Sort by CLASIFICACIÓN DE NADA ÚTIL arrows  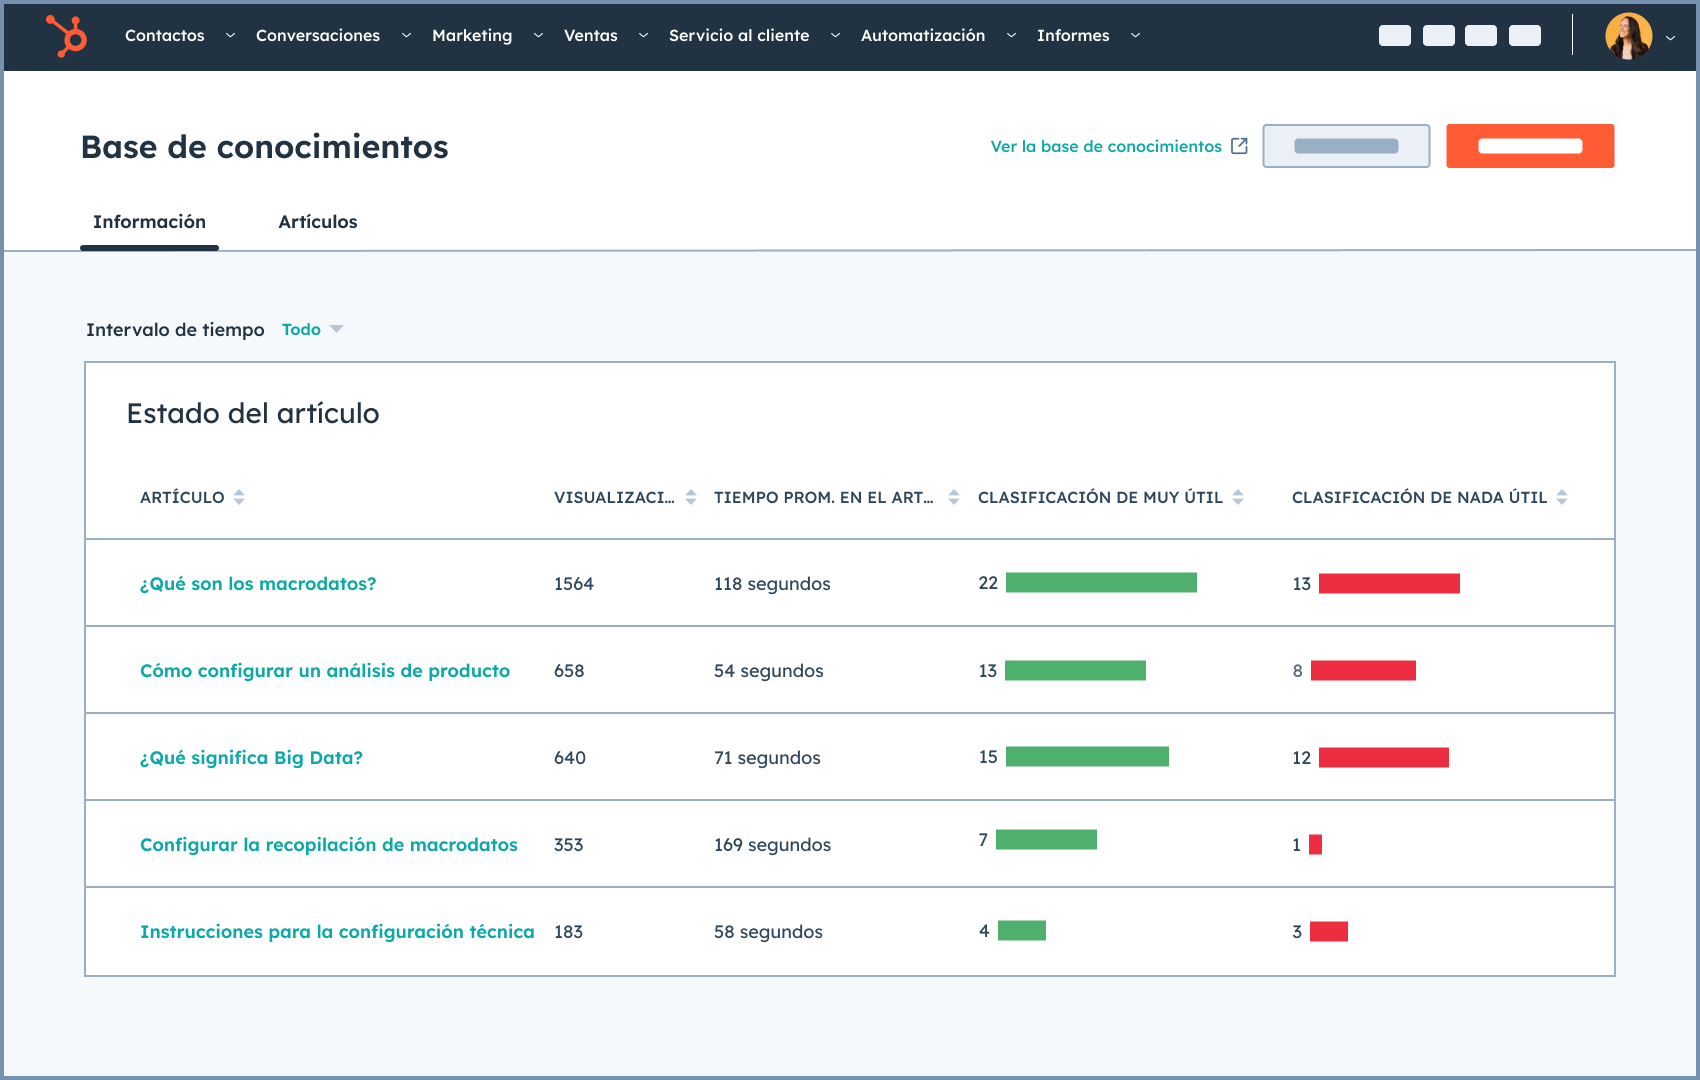1562,497
